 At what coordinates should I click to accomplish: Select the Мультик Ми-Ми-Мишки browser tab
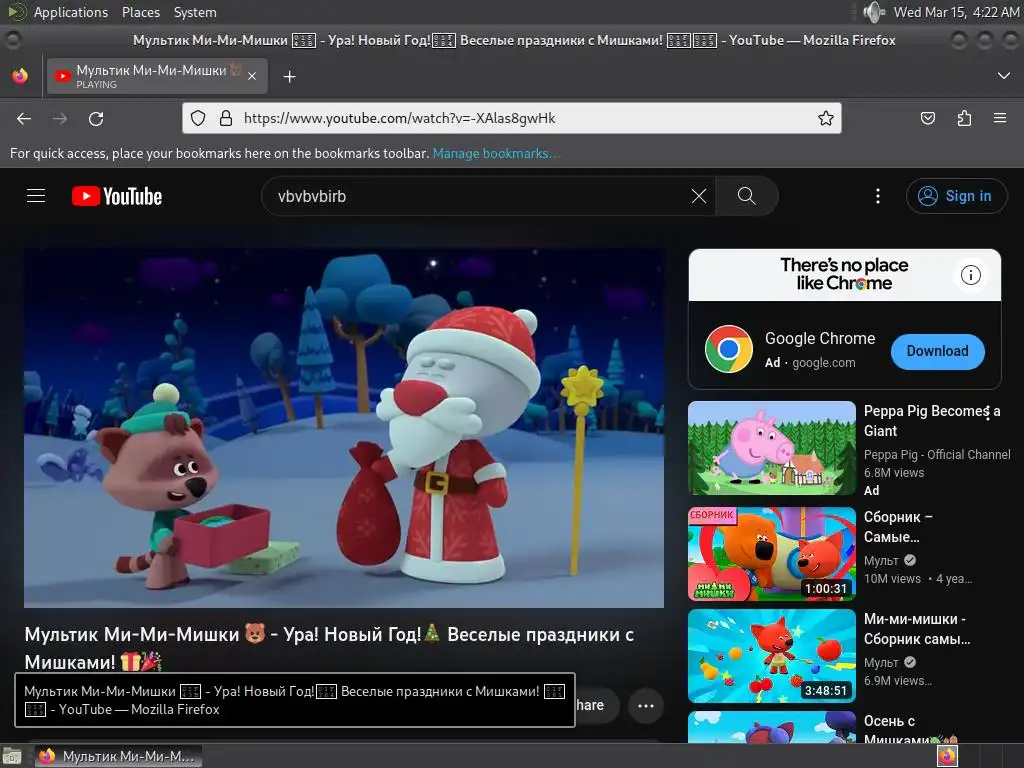pos(157,76)
